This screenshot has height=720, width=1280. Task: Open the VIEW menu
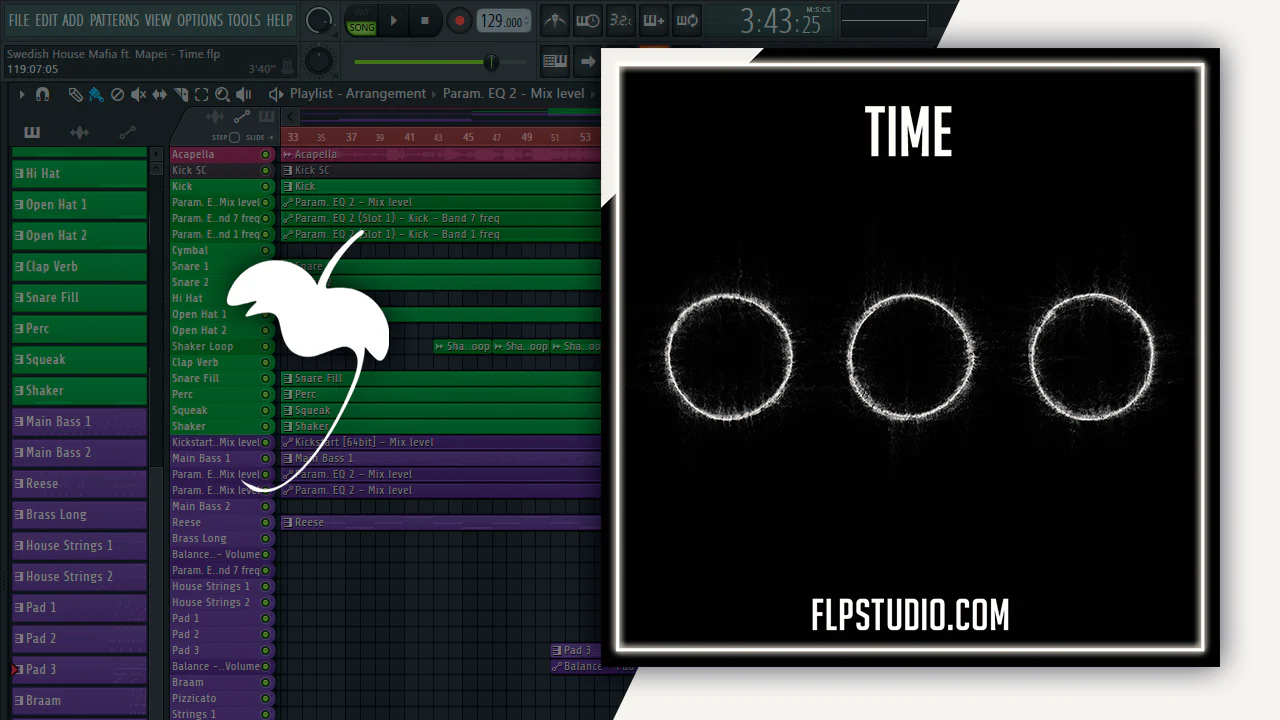point(158,20)
